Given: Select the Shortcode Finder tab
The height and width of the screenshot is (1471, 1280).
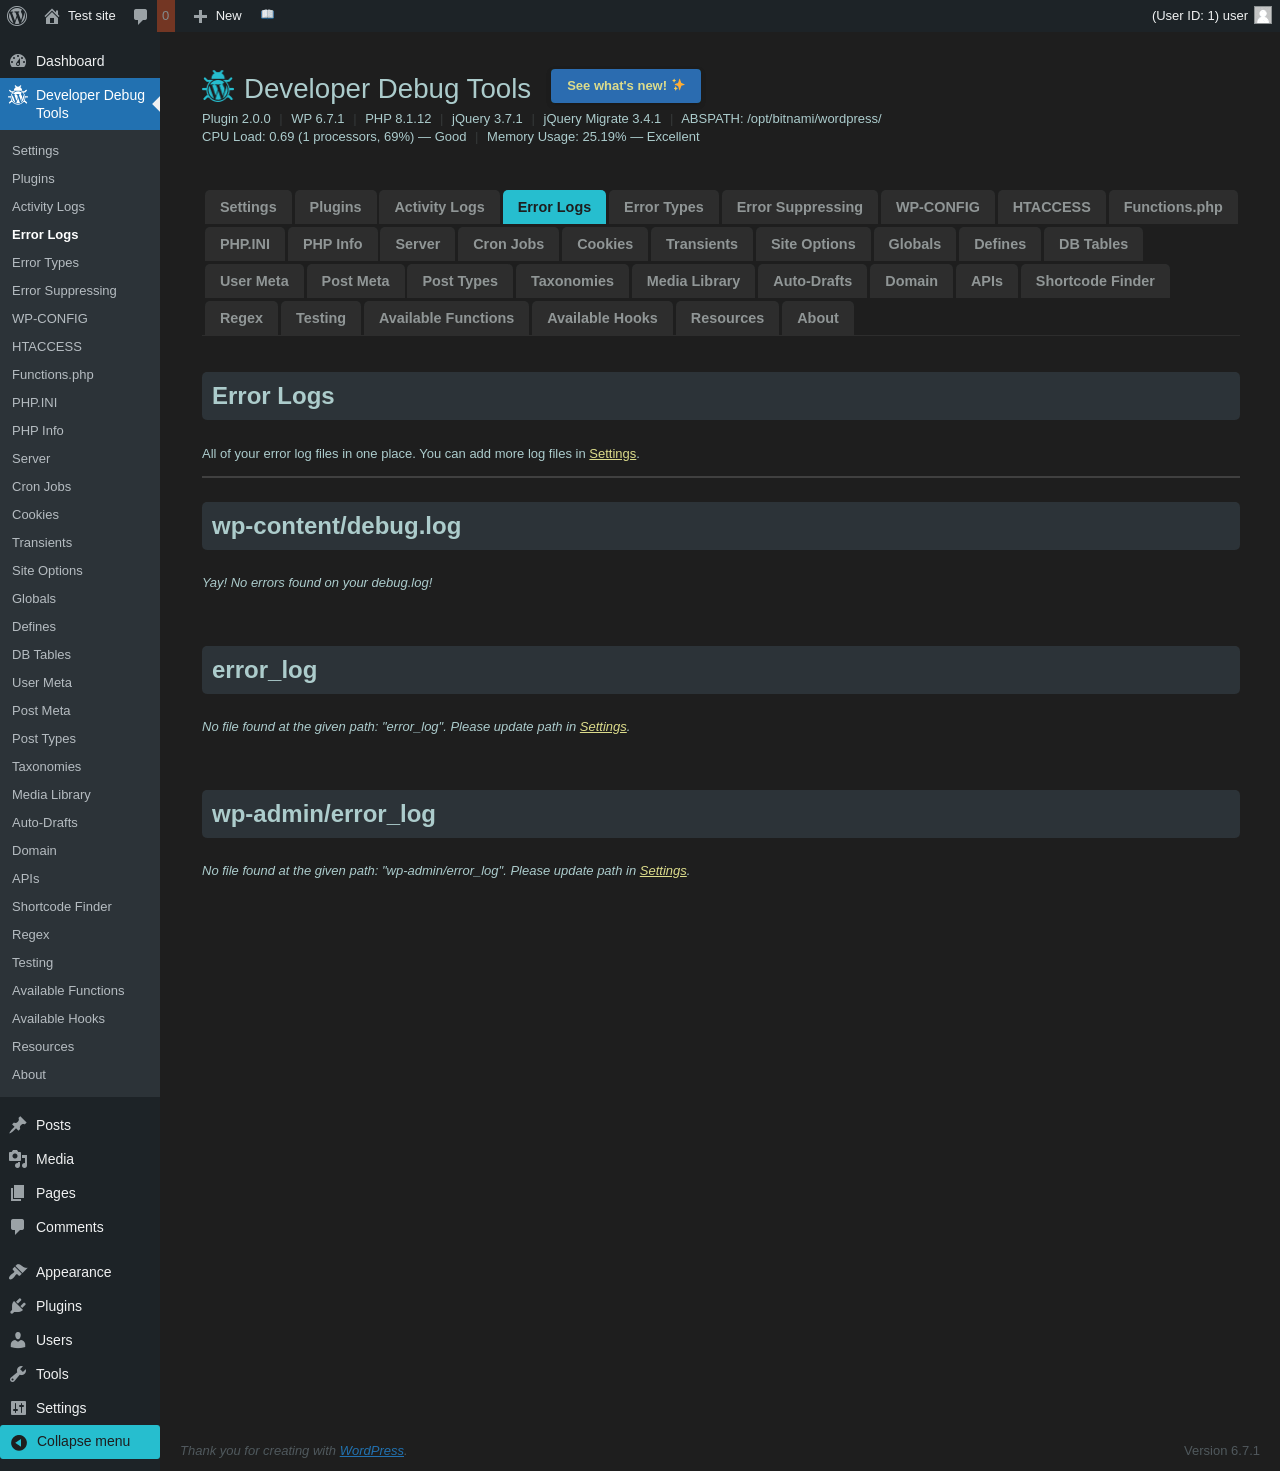Looking at the screenshot, I should point(1094,281).
